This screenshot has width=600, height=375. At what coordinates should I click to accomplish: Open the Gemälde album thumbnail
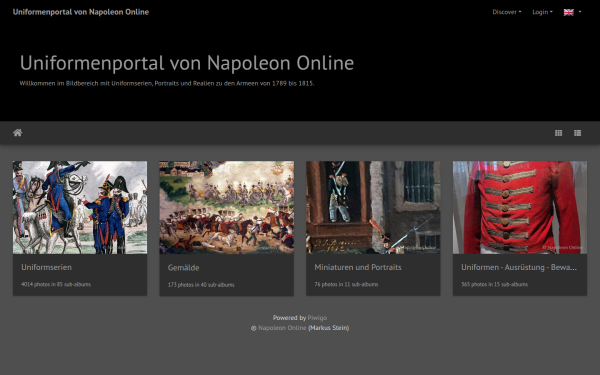[x=227, y=207]
